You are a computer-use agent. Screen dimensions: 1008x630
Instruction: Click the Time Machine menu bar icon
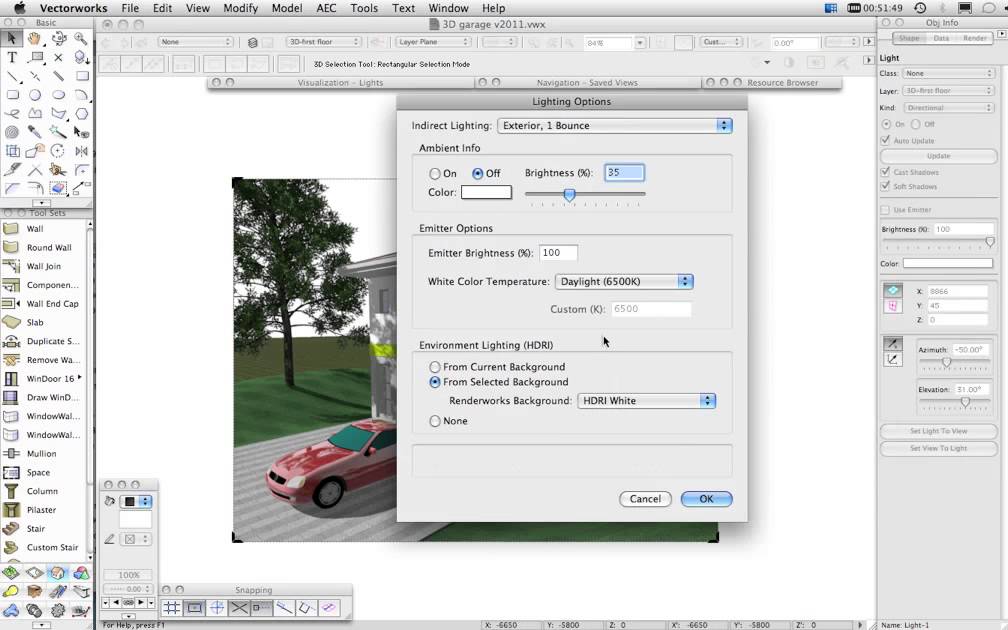[x=921, y=8]
